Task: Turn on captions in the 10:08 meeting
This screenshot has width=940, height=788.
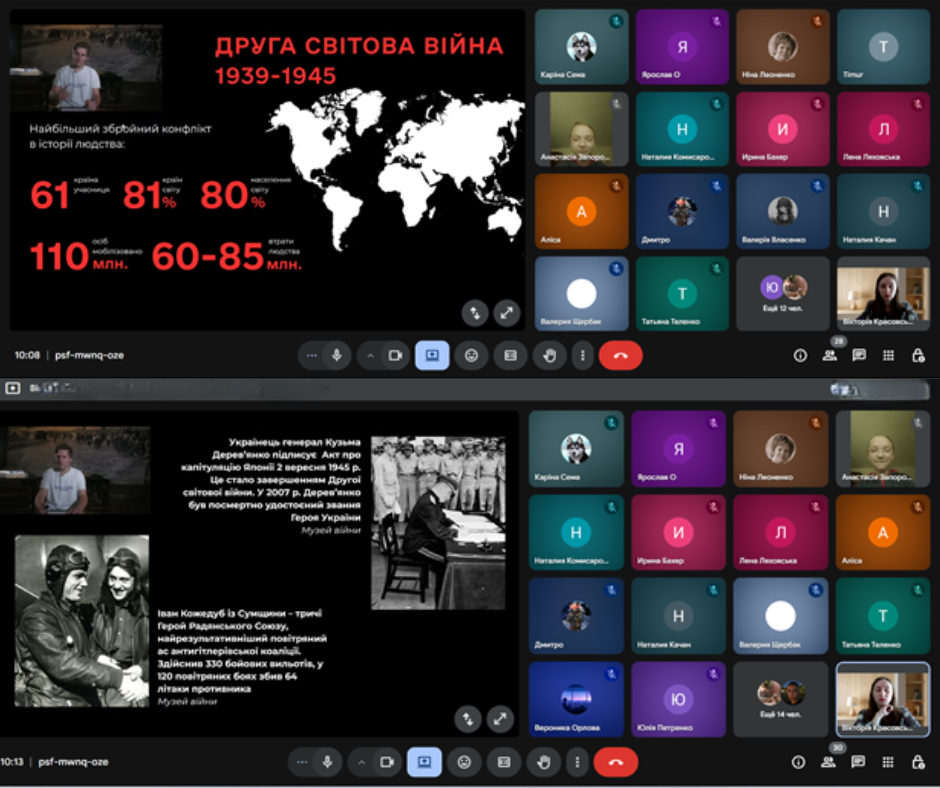Action: tap(509, 355)
